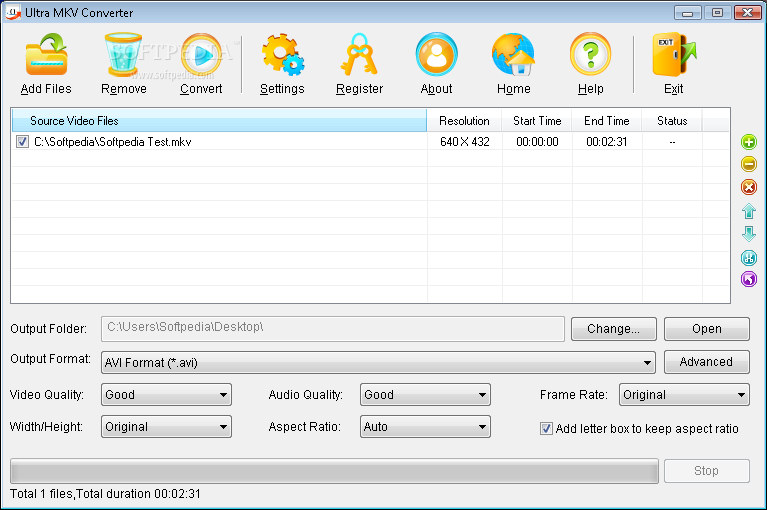Go to the Home globe icon

click(513, 54)
